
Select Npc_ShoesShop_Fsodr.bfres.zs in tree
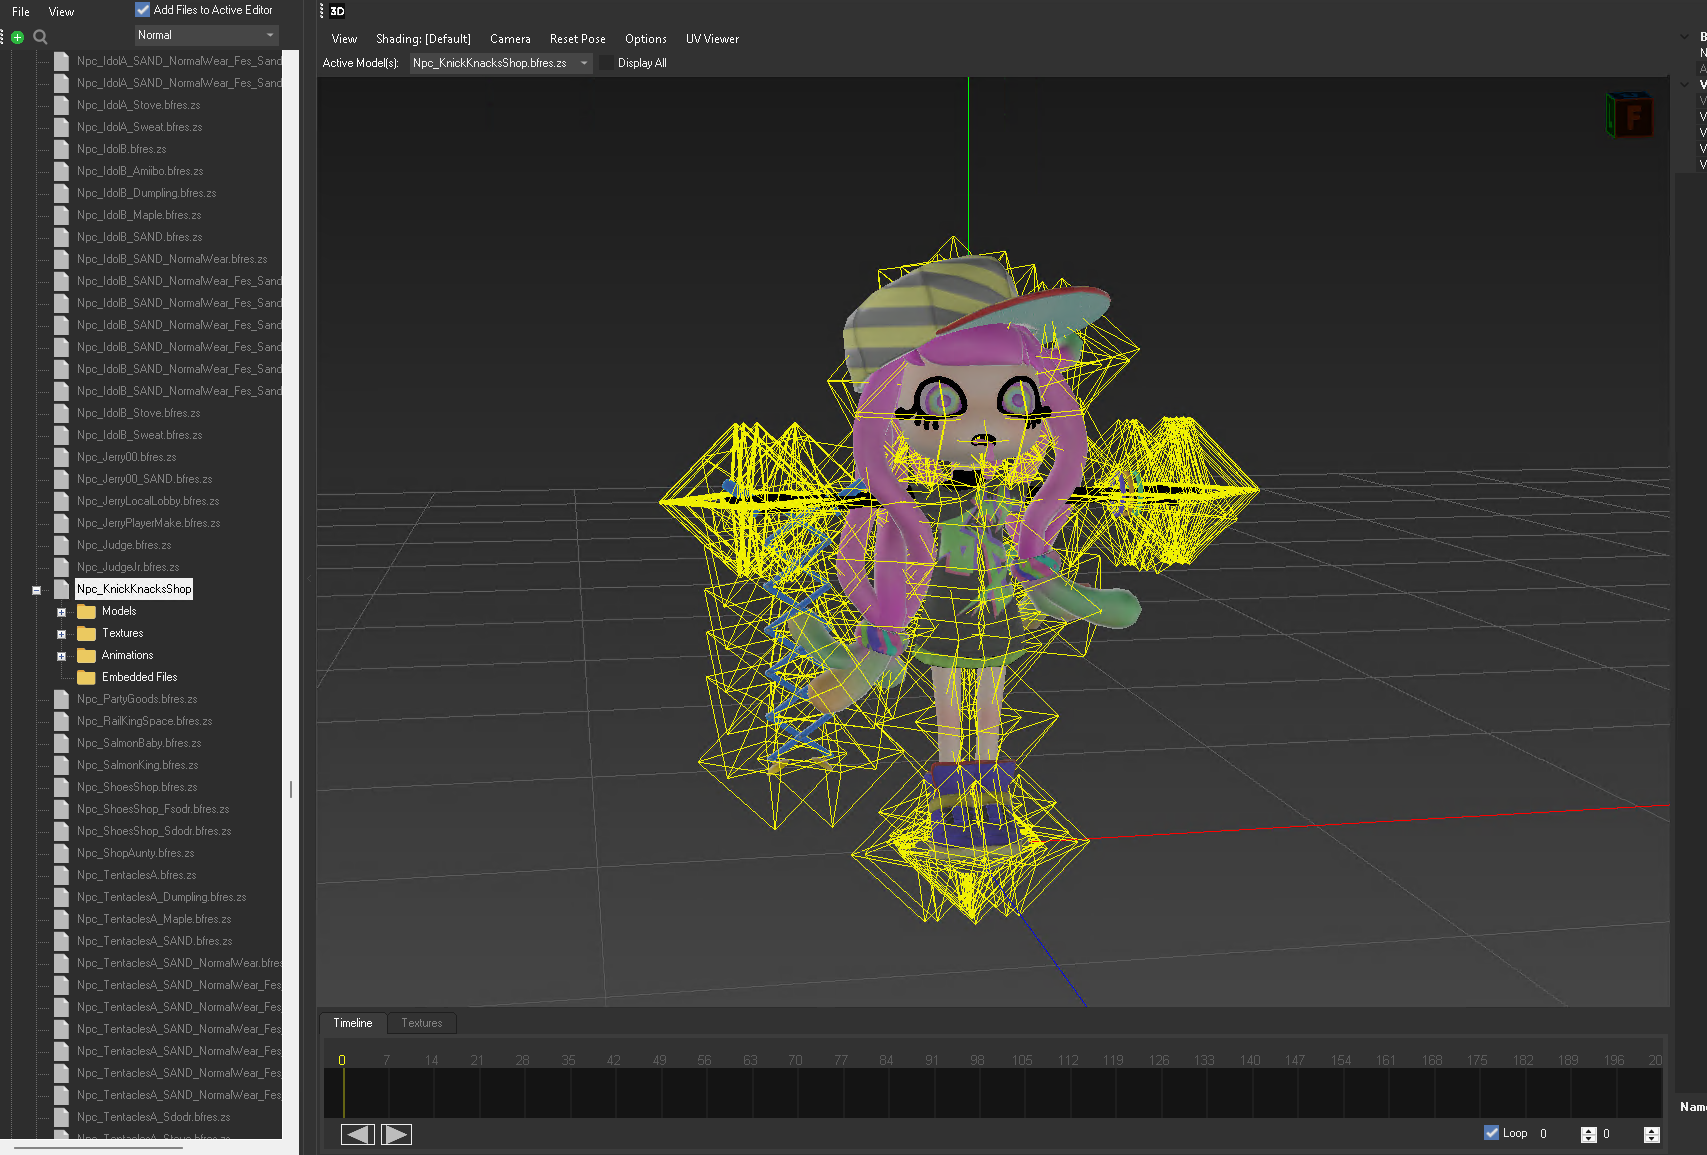153,809
